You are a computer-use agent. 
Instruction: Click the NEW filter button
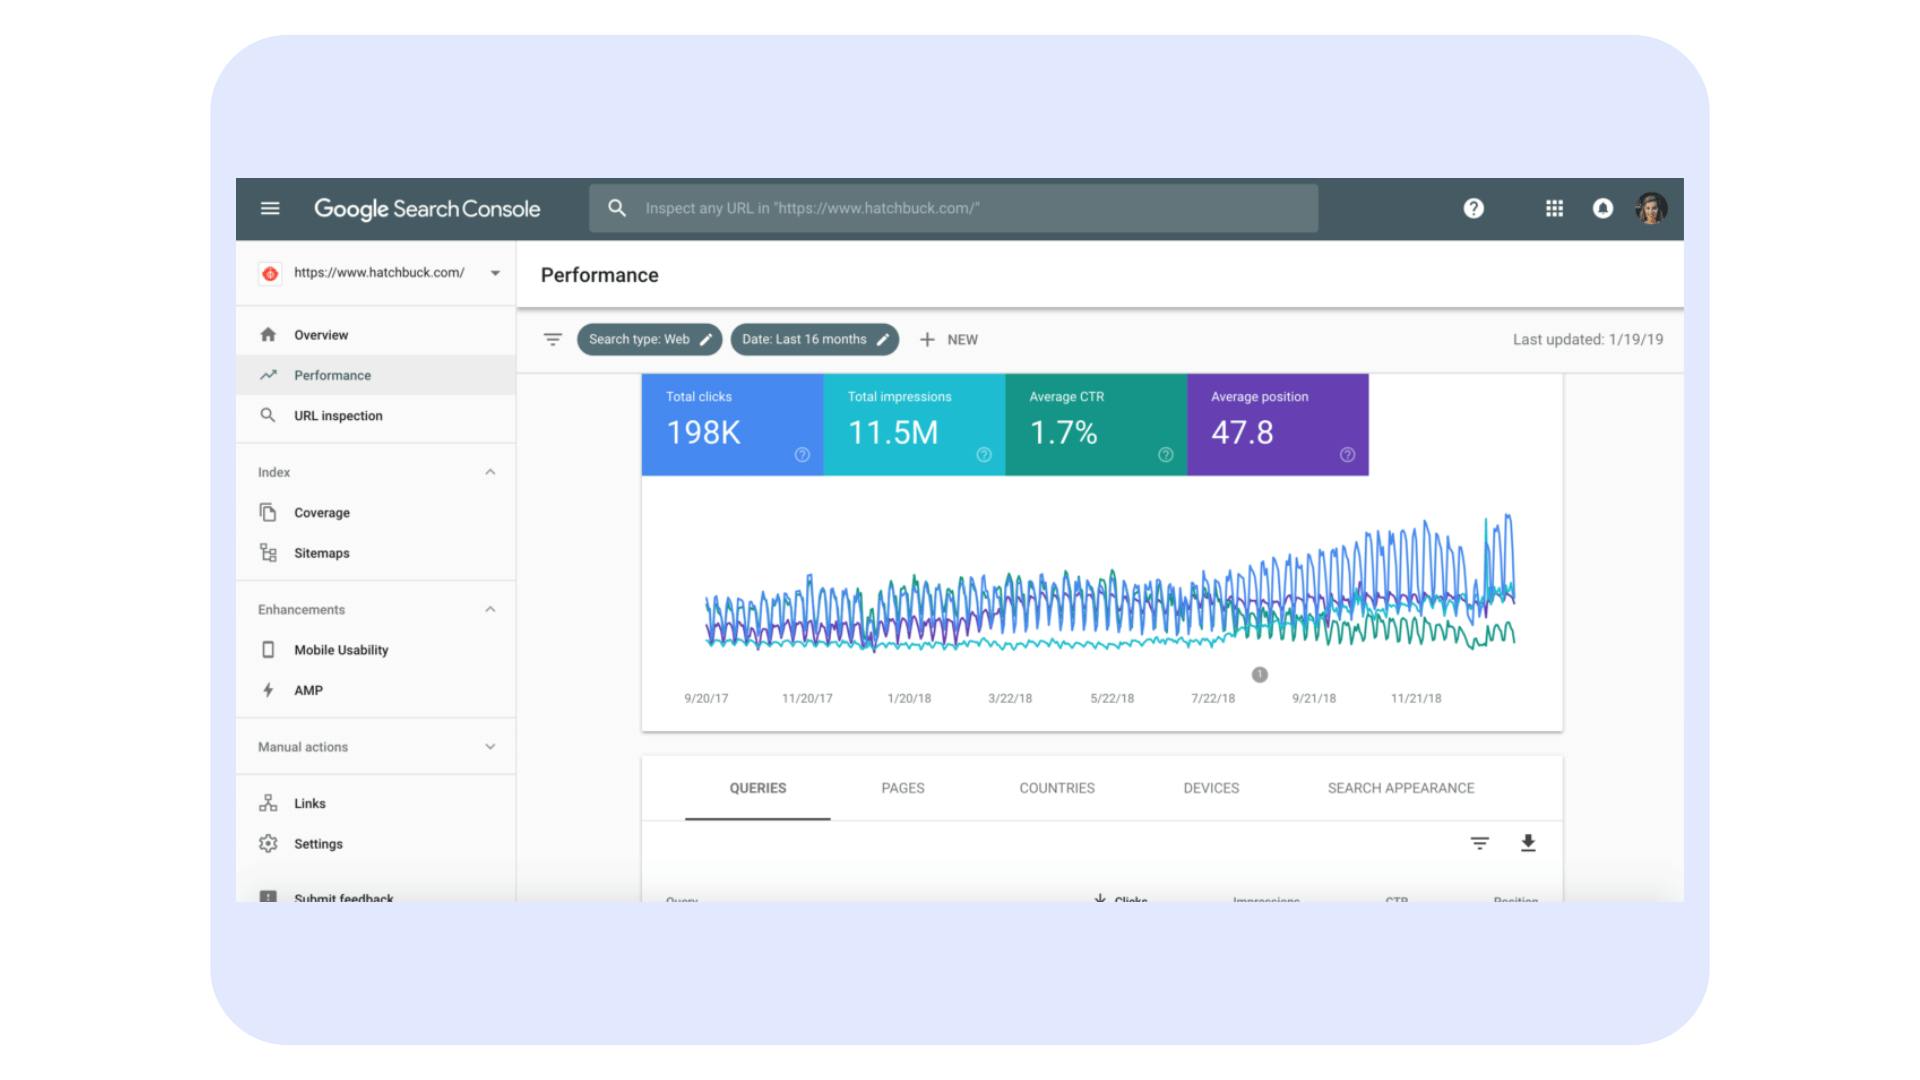pyautogui.click(x=949, y=339)
